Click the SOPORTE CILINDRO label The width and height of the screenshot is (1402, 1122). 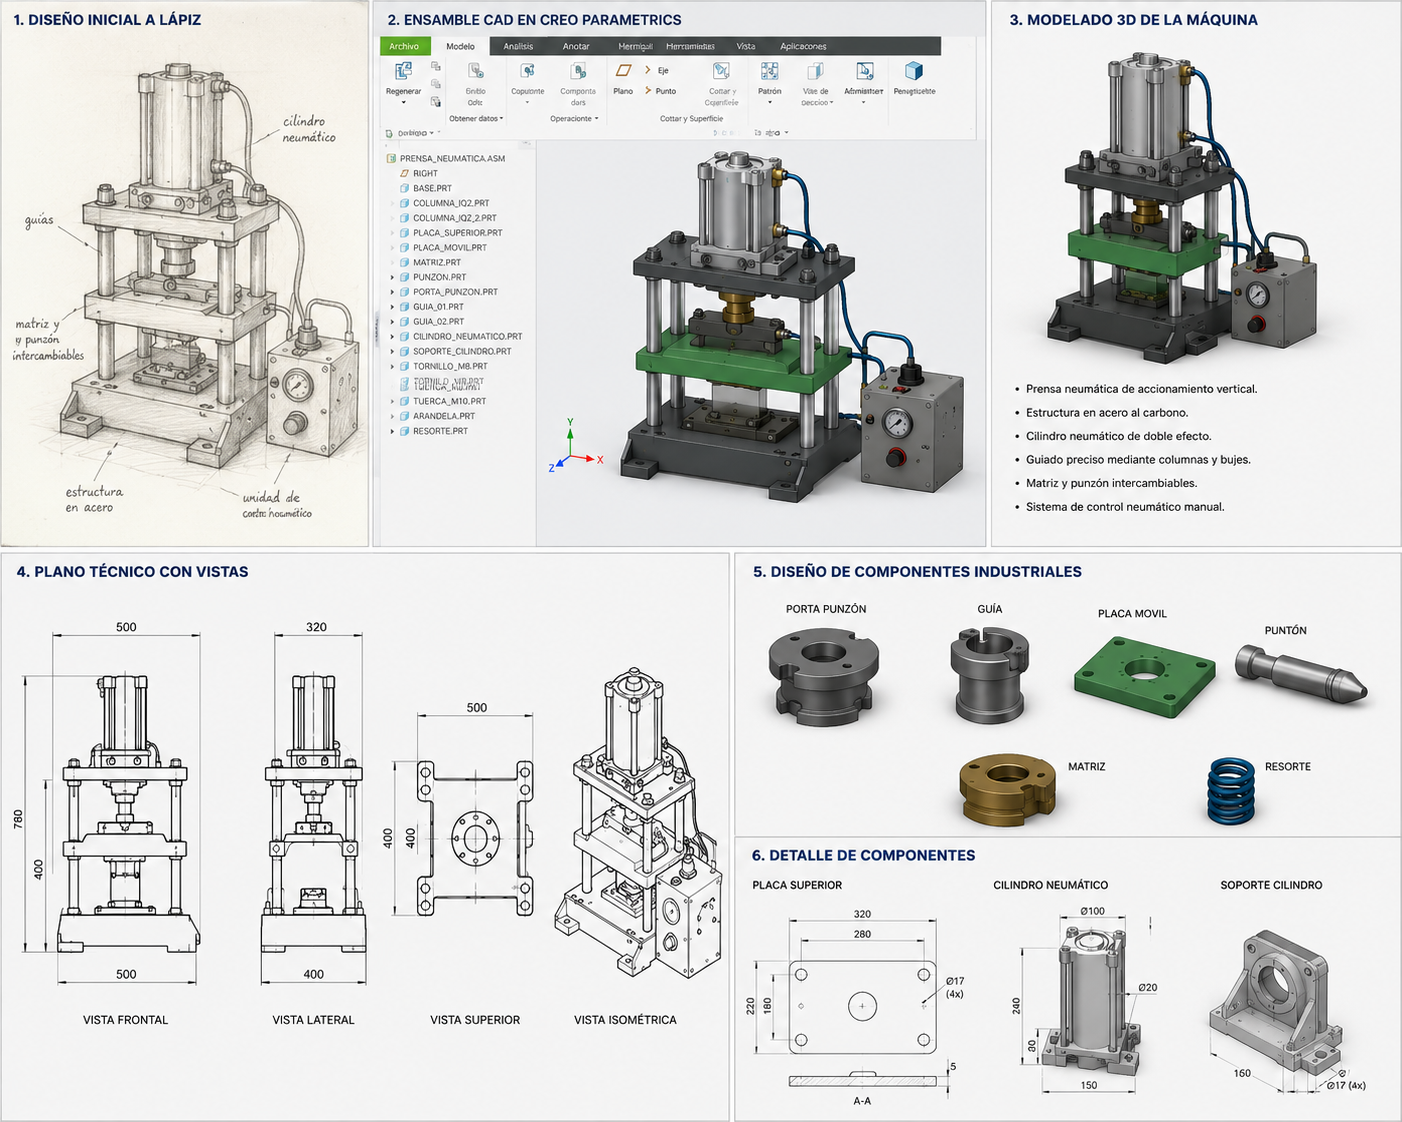1271,885
